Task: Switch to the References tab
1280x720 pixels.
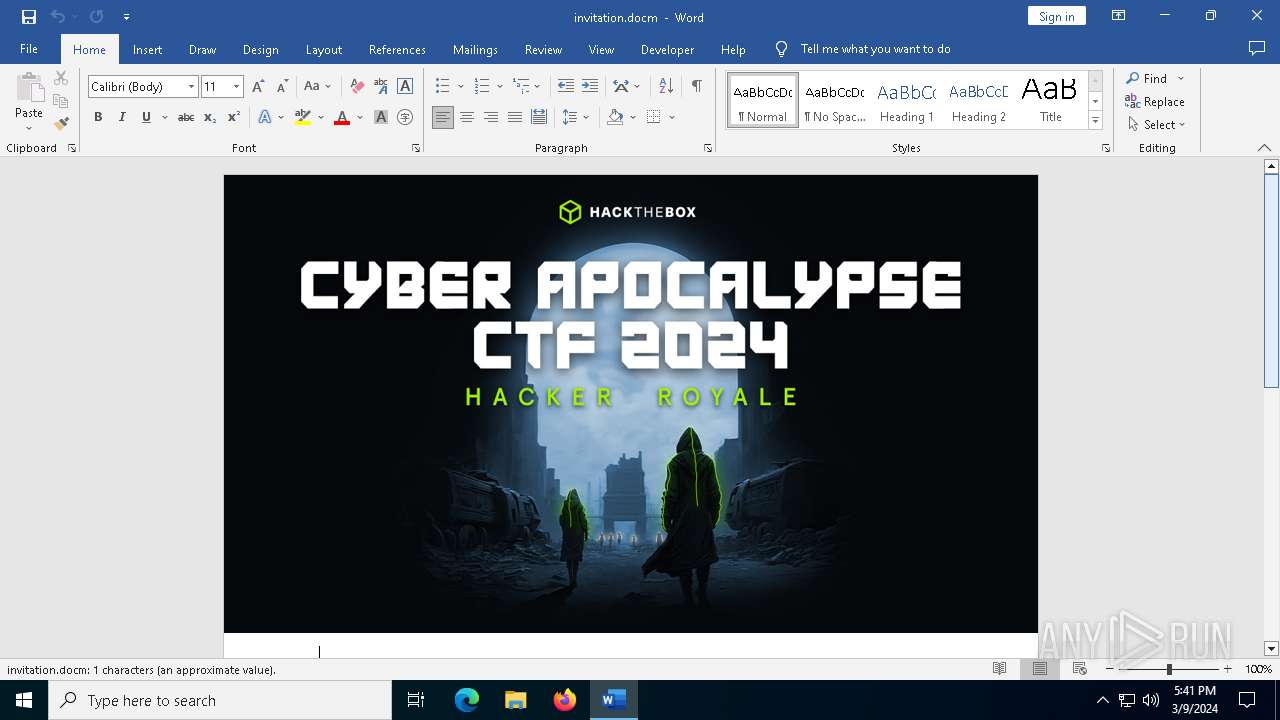Action: pyautogui.click(x=397, y=50)
